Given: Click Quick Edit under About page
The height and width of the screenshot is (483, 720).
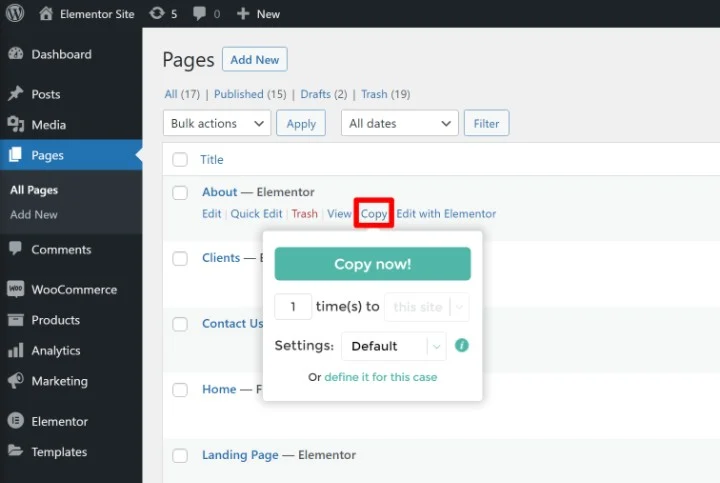Looking at the screenshot, I should (256, 214).
